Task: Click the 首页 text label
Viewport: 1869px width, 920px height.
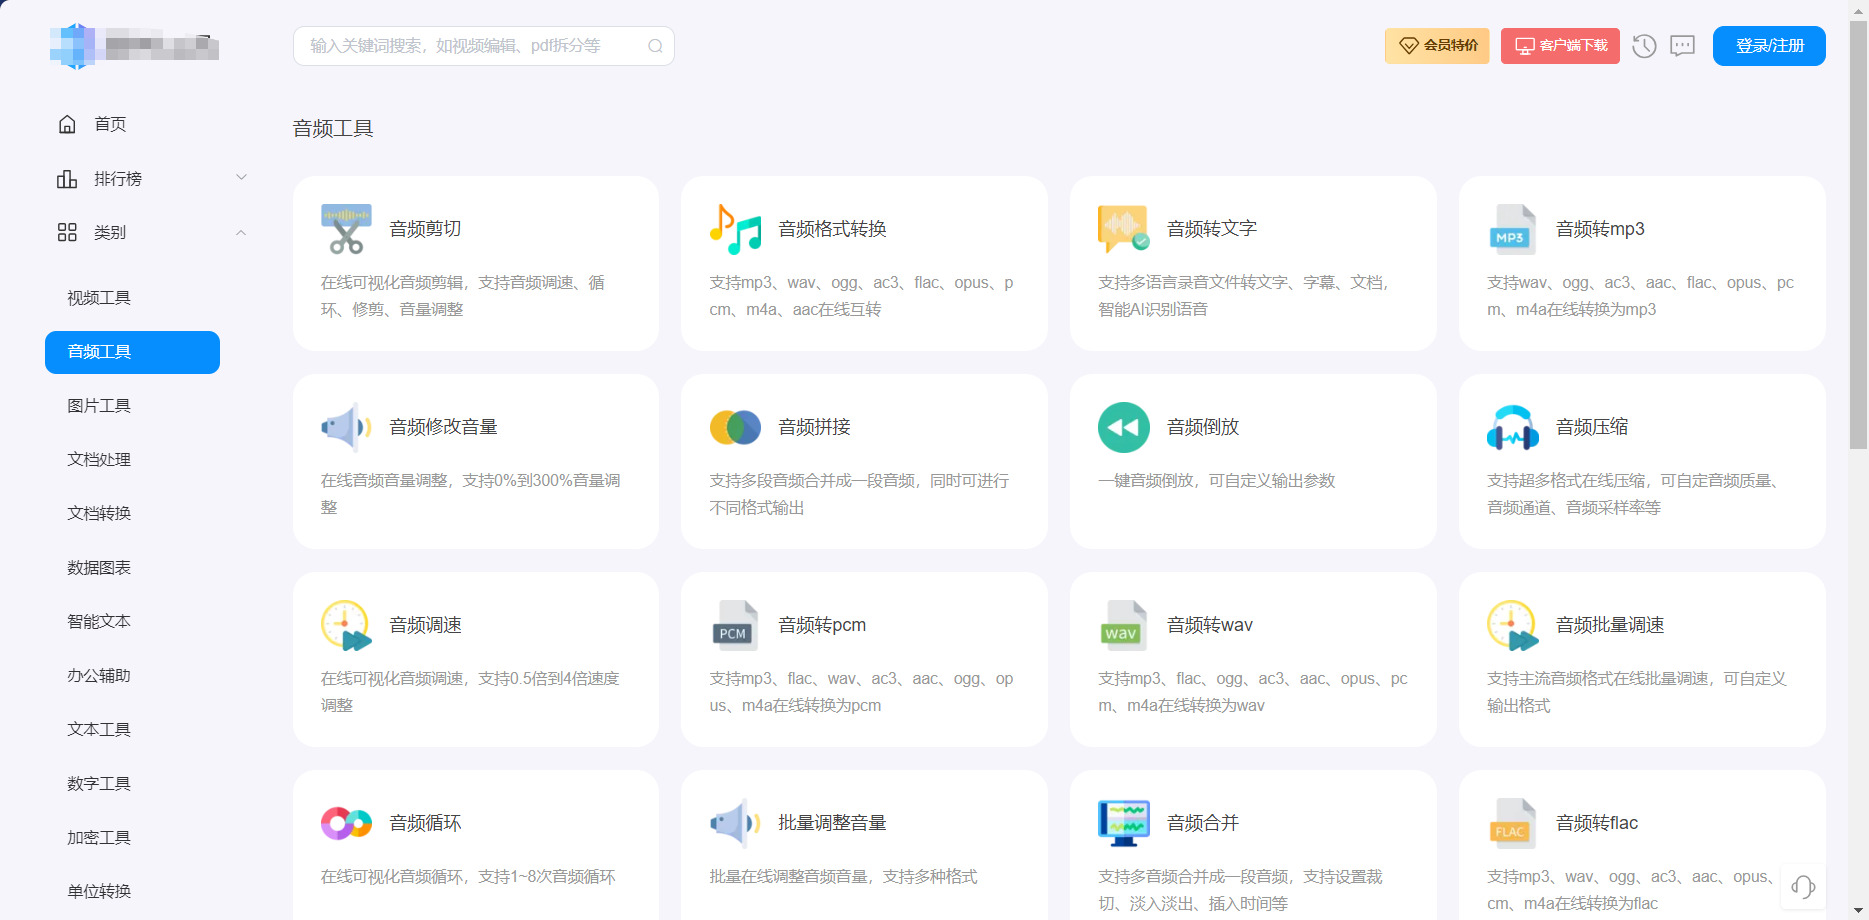Action: [110, 124]
